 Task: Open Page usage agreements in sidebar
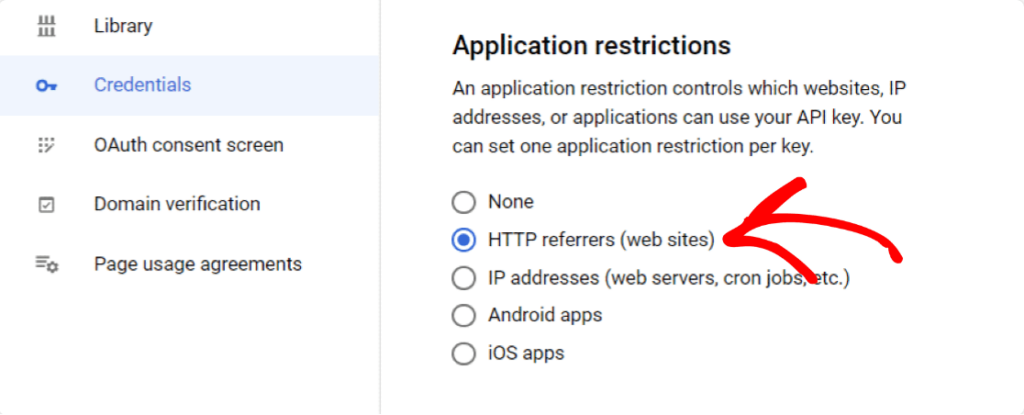[x=189, y=264]
